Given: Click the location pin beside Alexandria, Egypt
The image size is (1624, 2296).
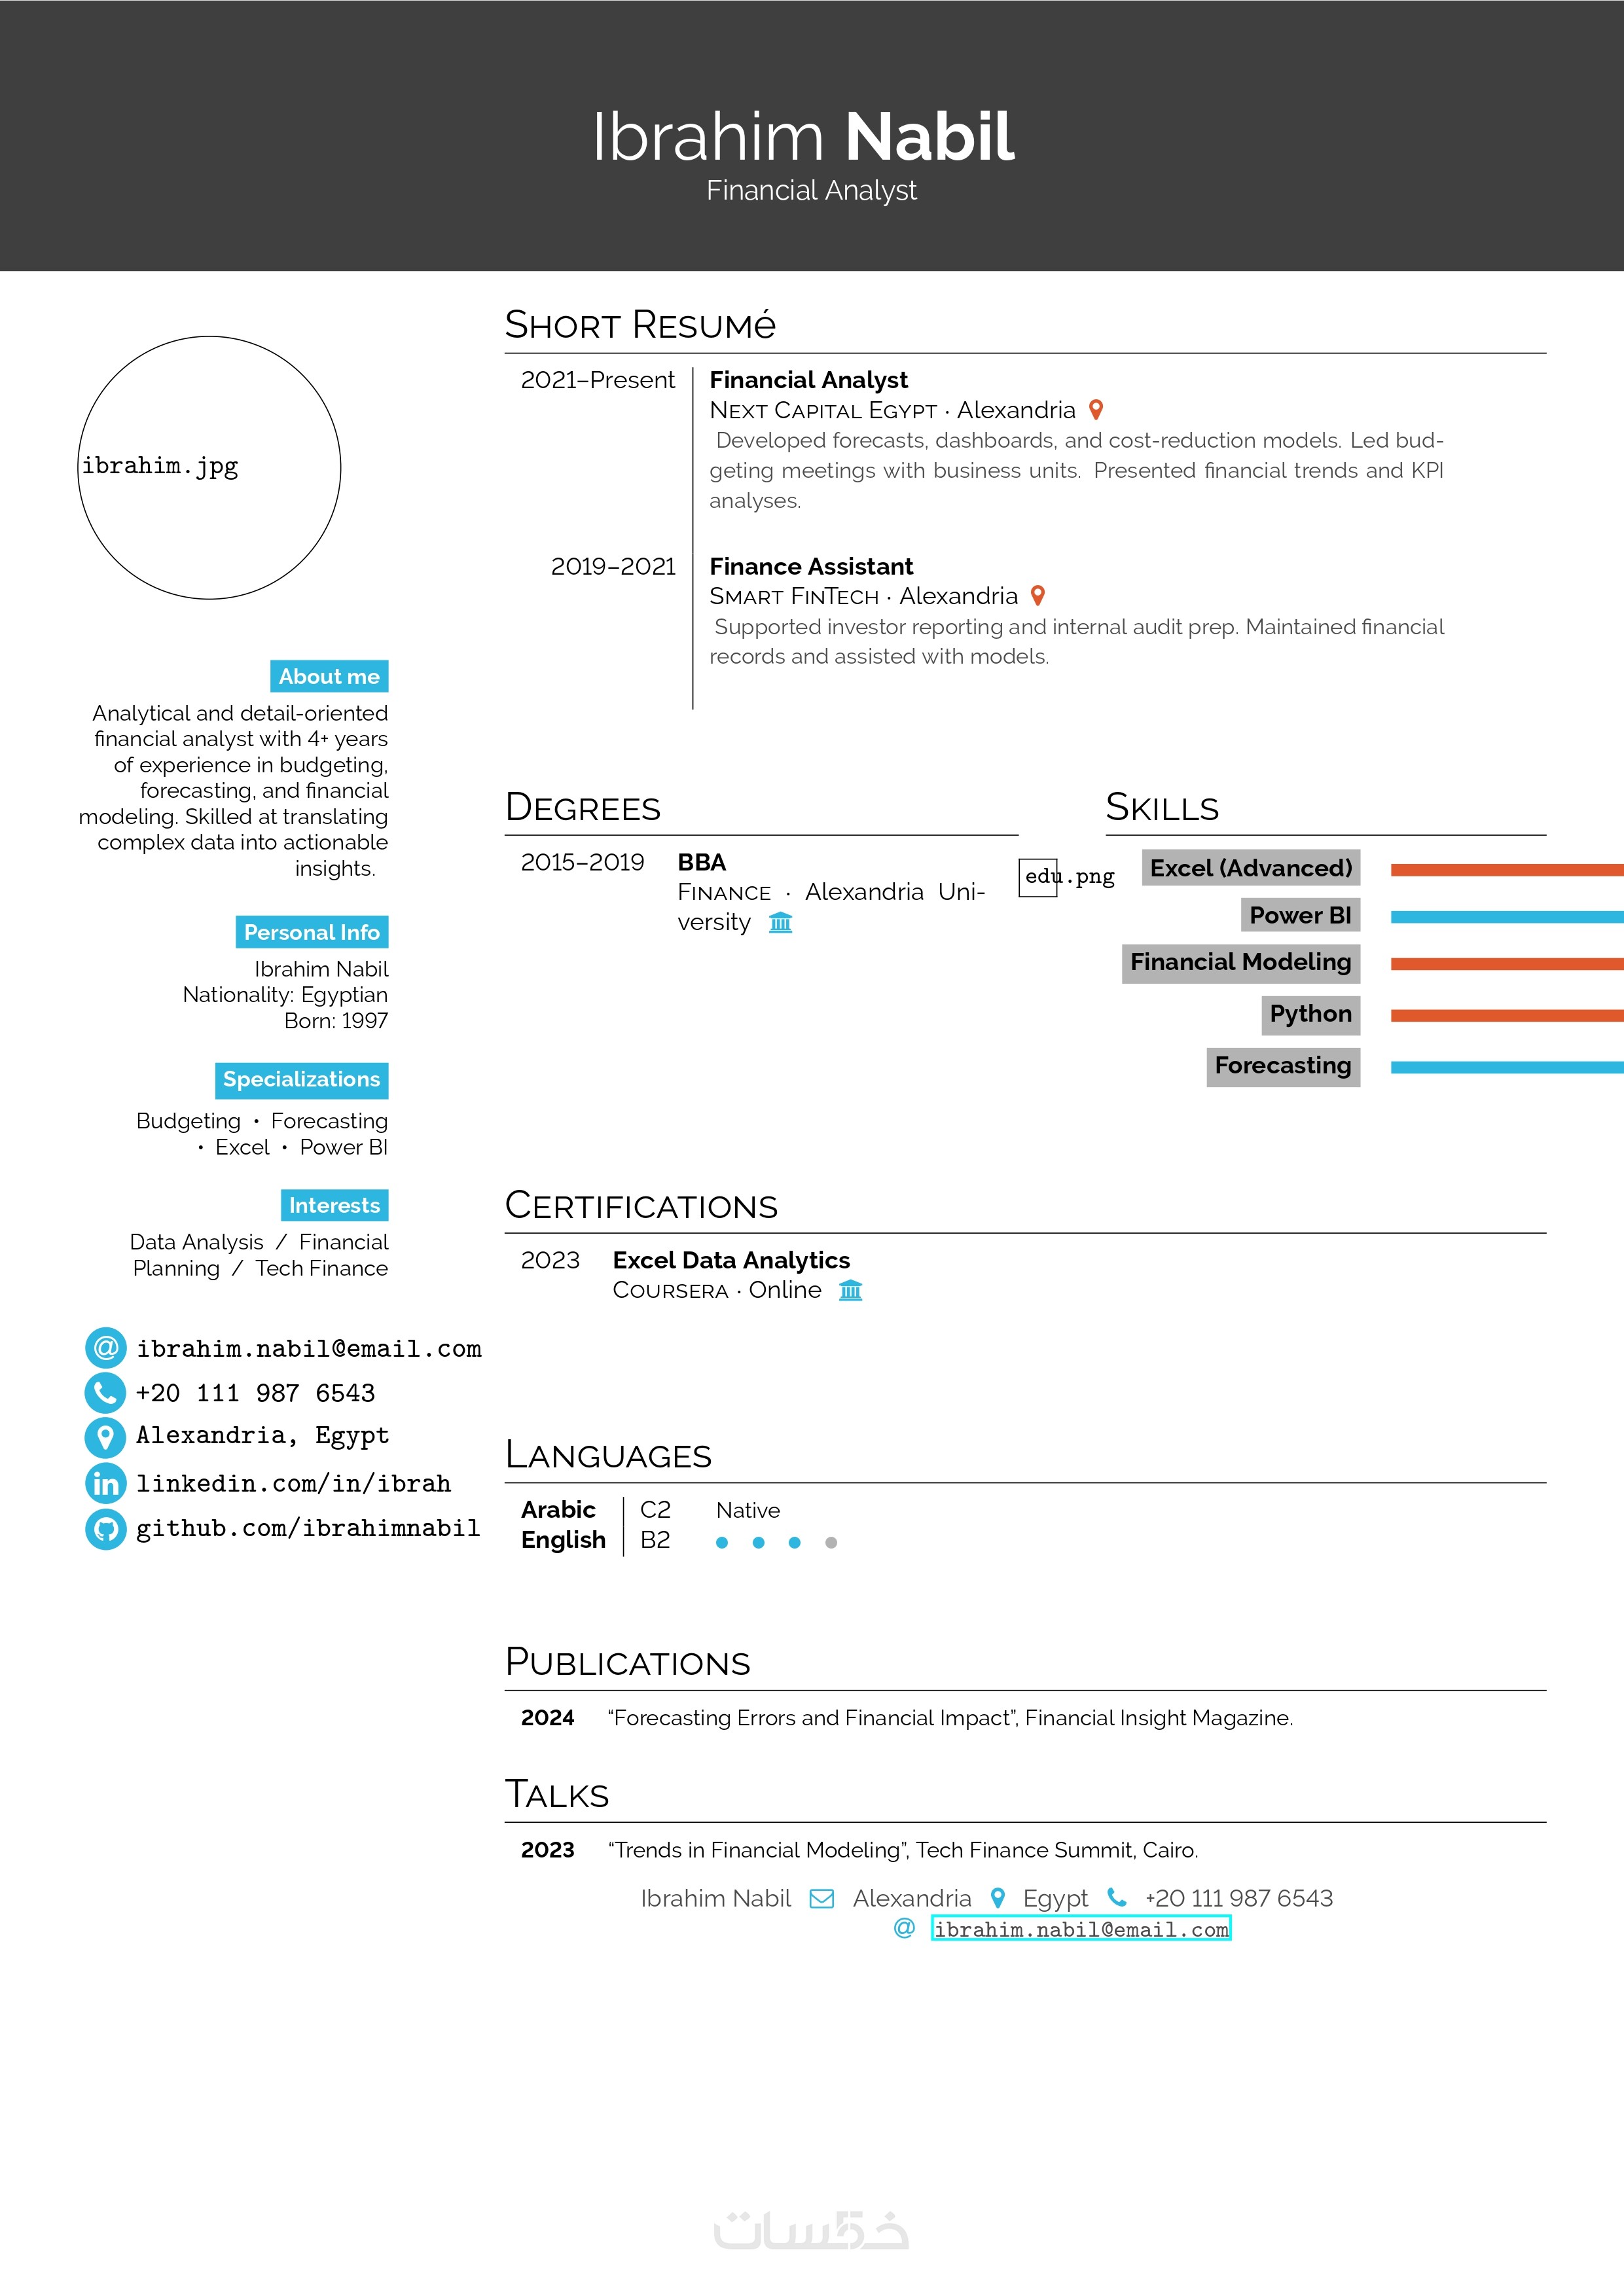Looking at the screenshot, I should [x=105, y=1437].
